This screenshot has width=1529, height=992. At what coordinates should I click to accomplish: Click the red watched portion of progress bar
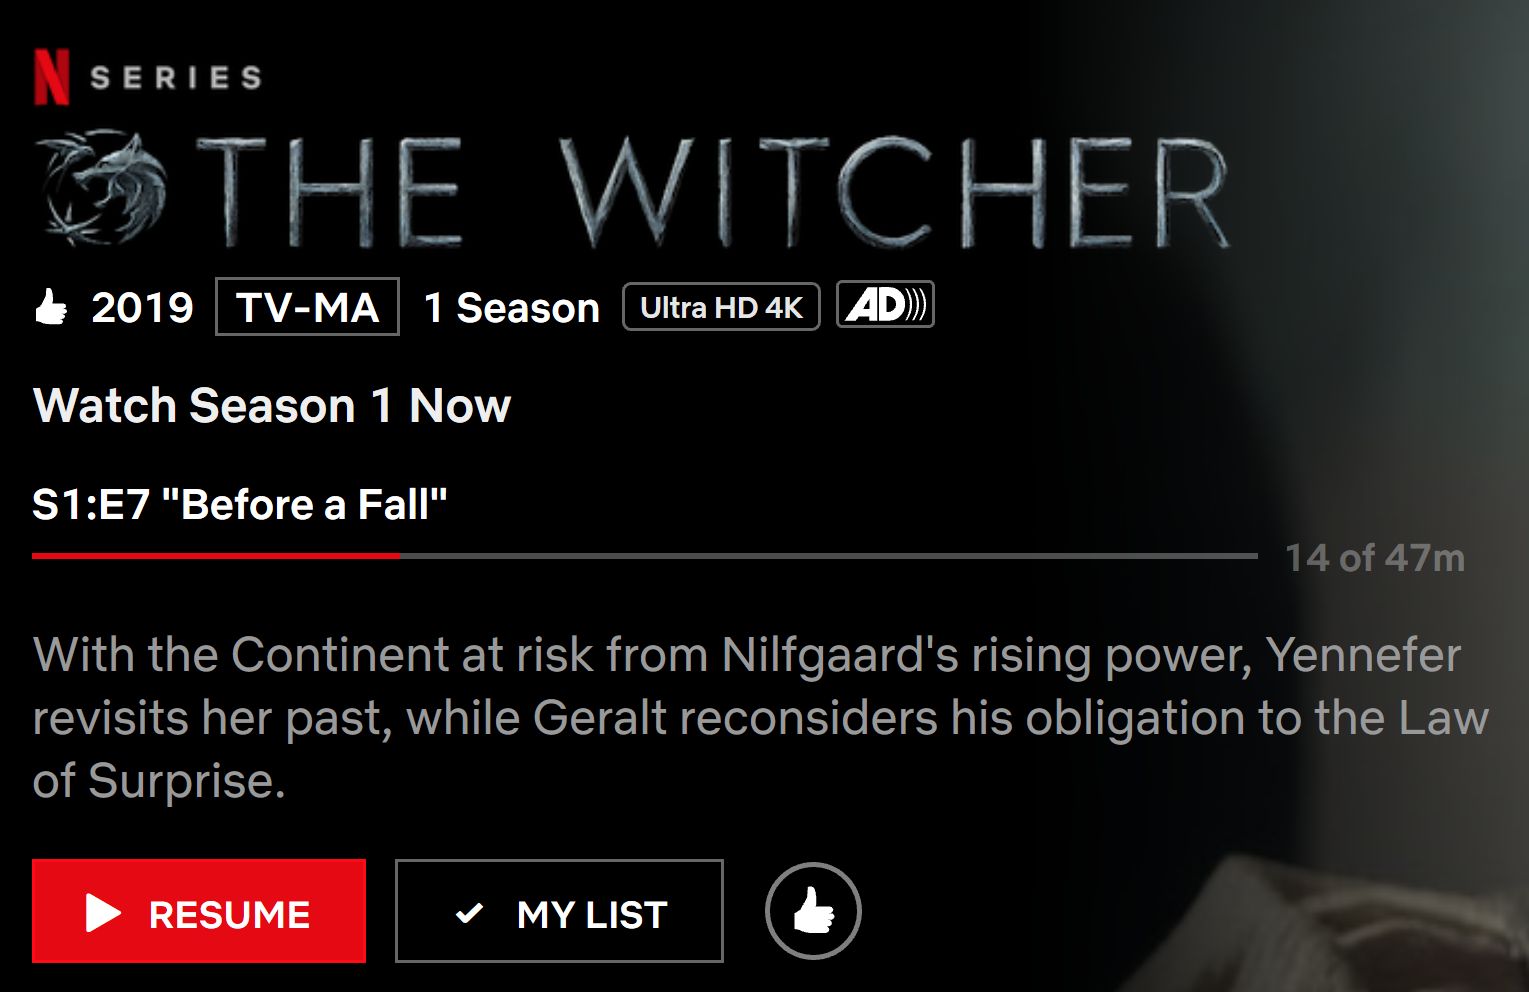216,556
